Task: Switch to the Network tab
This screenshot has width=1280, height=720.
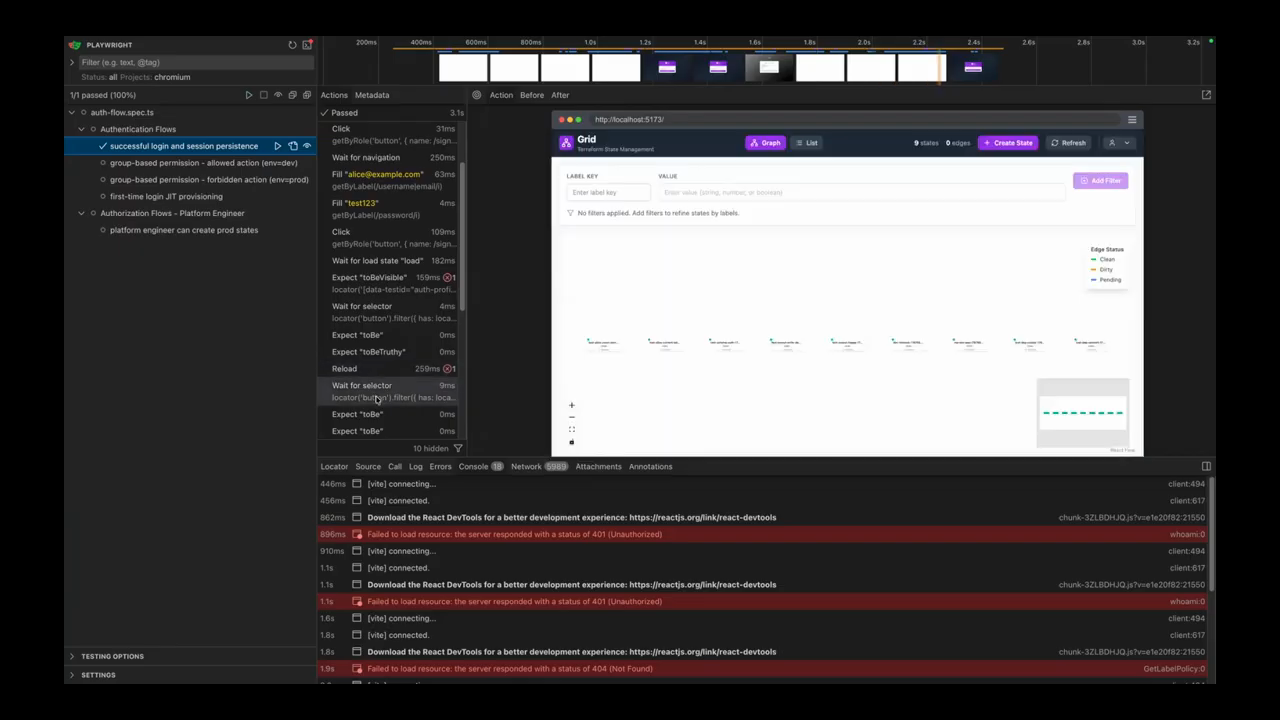Action: pos(526,466)
